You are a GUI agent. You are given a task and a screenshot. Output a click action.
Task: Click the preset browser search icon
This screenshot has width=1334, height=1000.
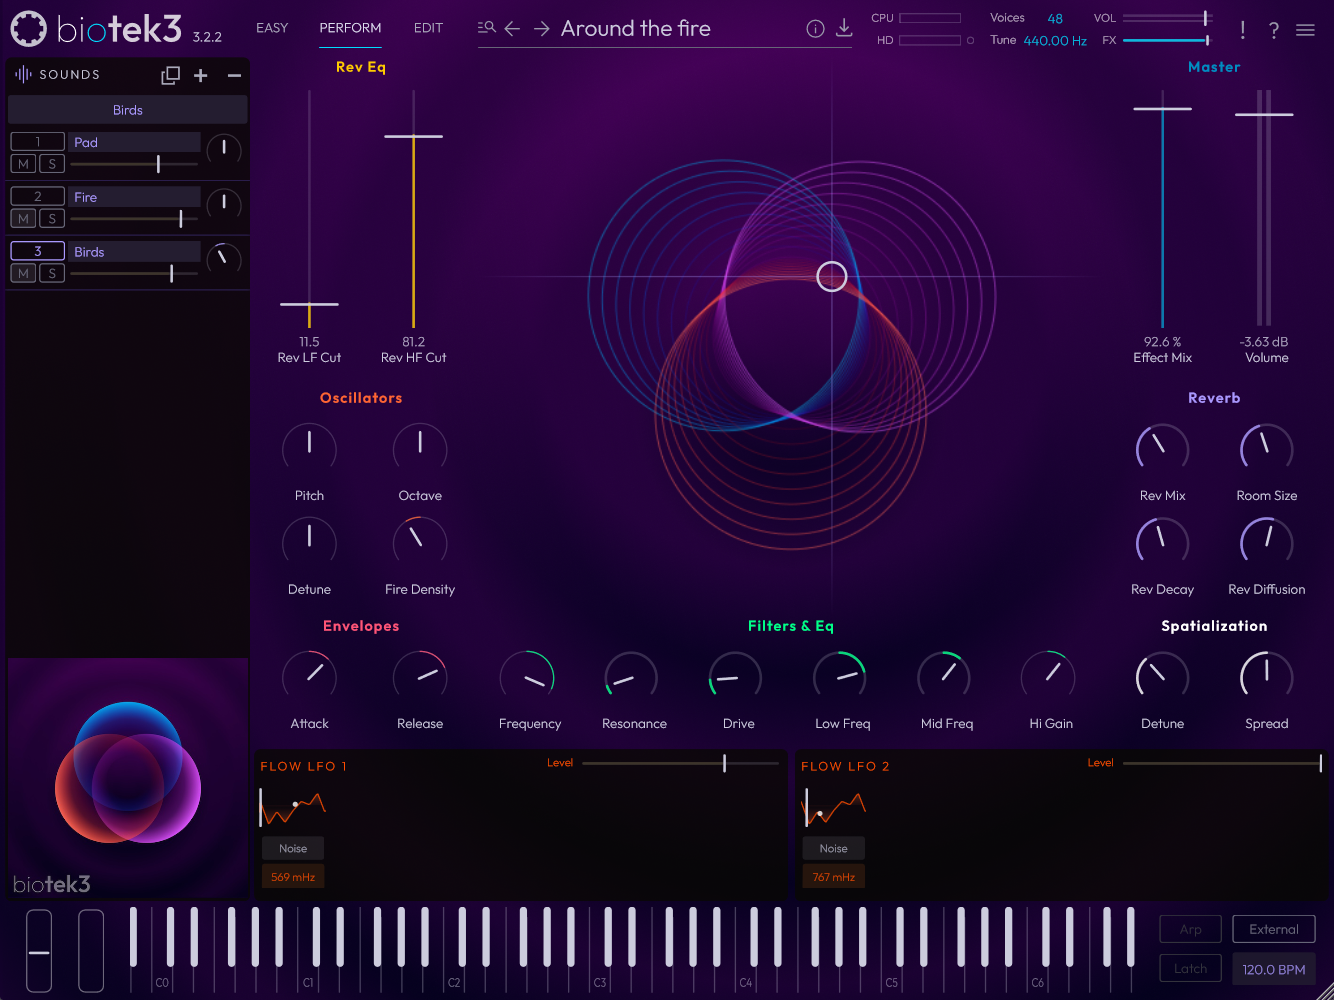[x=486, y=28]
